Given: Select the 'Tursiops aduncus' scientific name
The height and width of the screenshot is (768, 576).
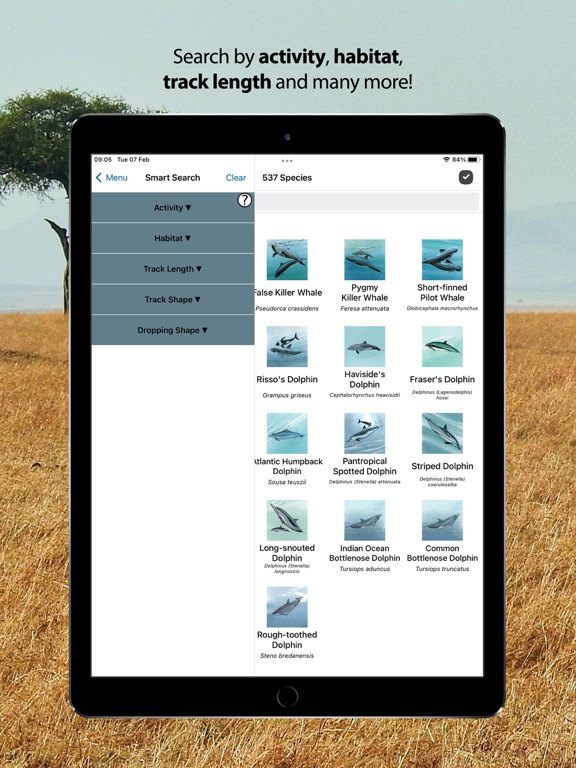Looking at the screenshot, I should click(364, 569).
